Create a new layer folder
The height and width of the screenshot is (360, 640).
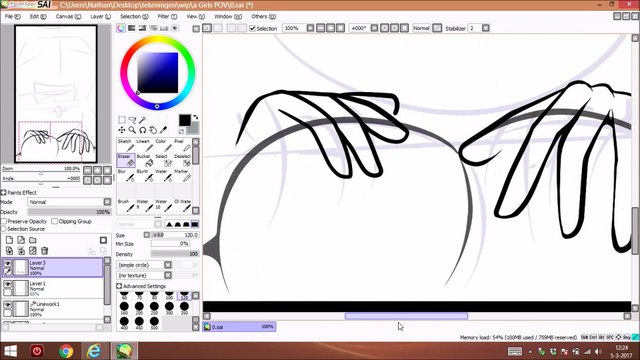point(33,240)
